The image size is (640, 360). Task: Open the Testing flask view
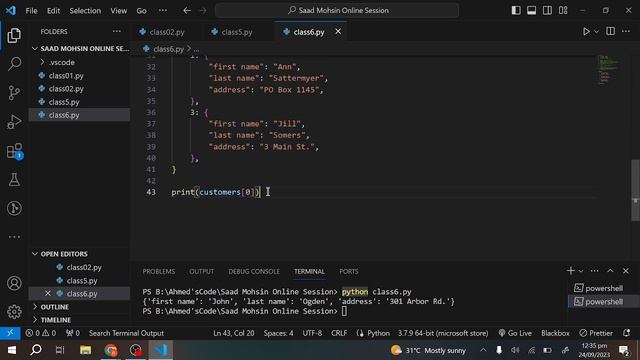tap(14, 180)
